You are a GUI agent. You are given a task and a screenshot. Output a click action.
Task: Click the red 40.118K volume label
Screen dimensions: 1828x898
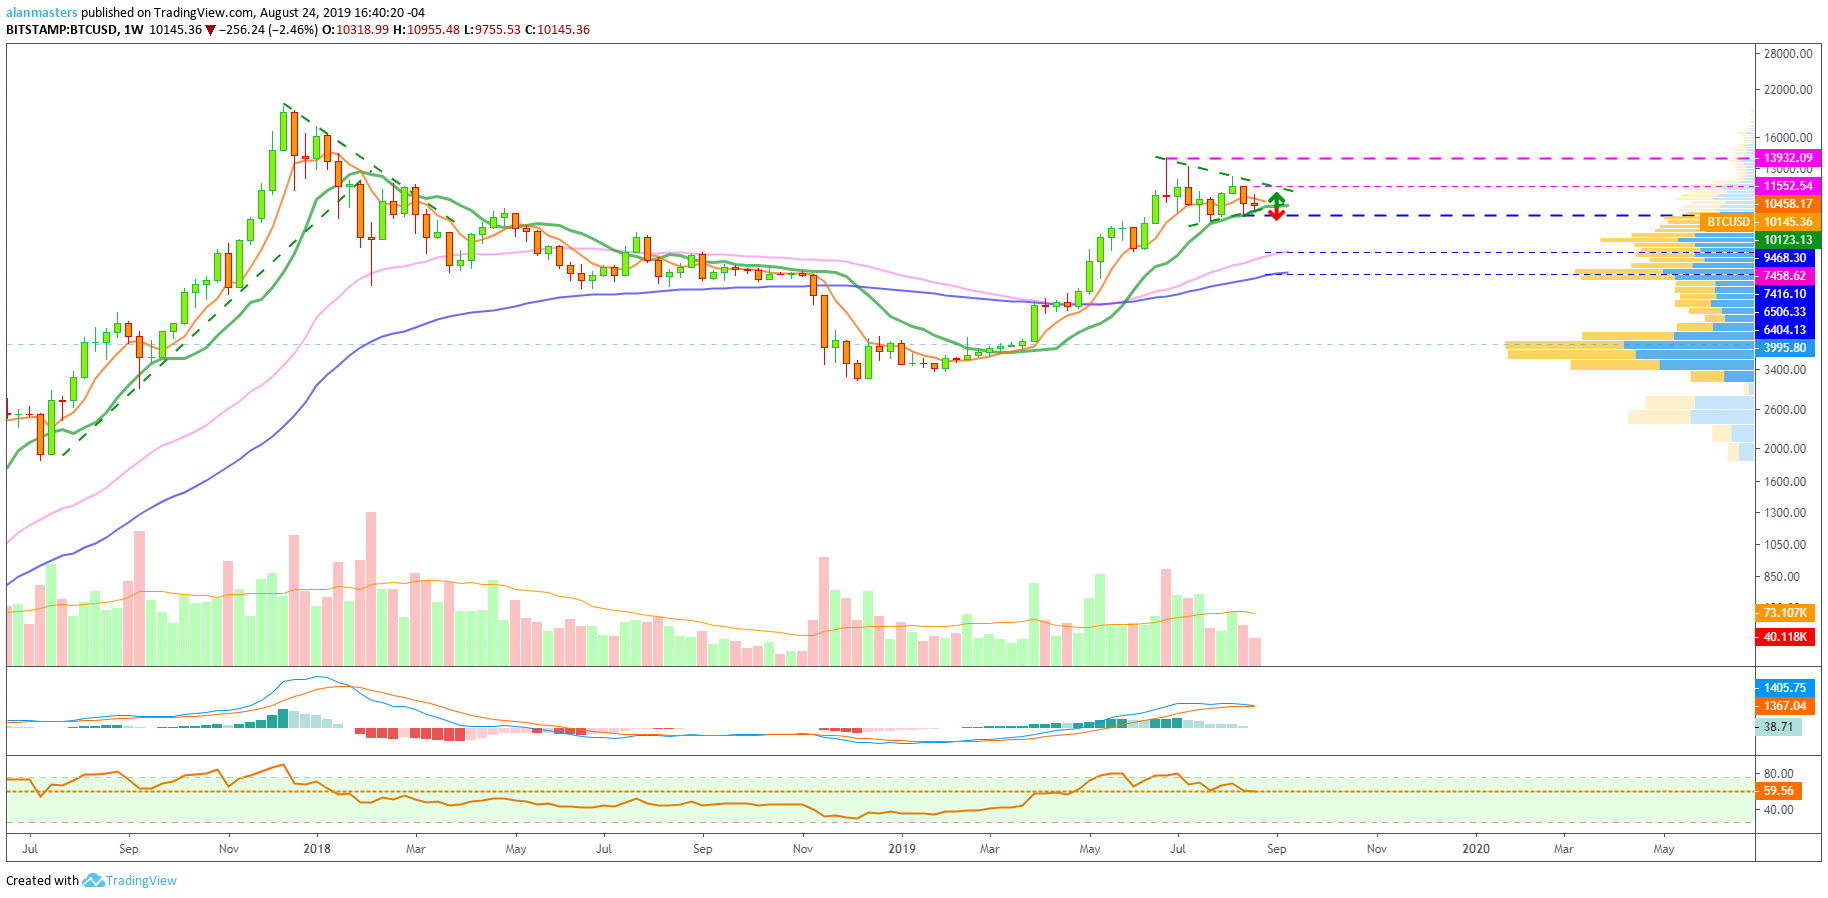(1785, 637)
